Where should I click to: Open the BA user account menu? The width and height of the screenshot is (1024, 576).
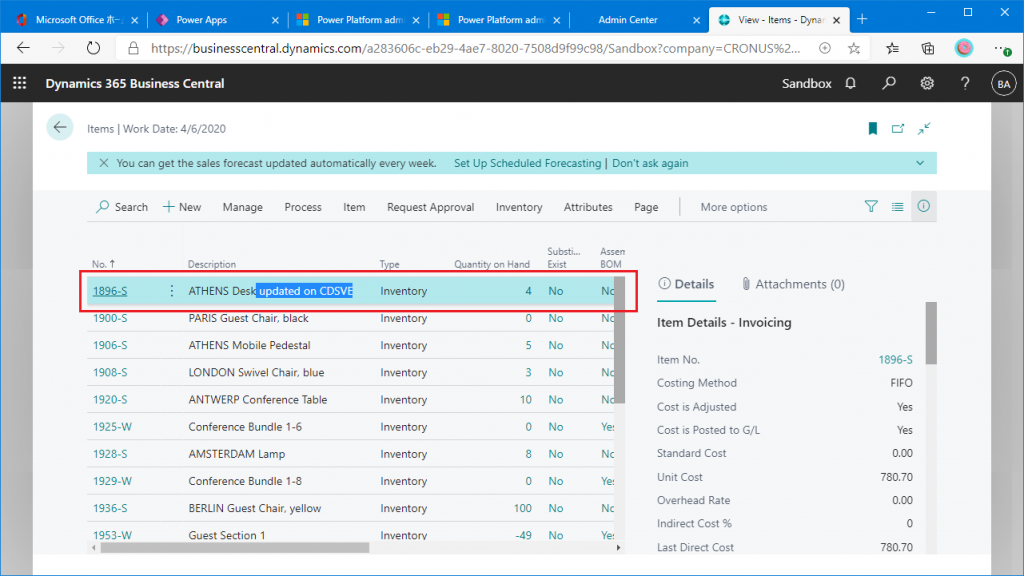1004,84
